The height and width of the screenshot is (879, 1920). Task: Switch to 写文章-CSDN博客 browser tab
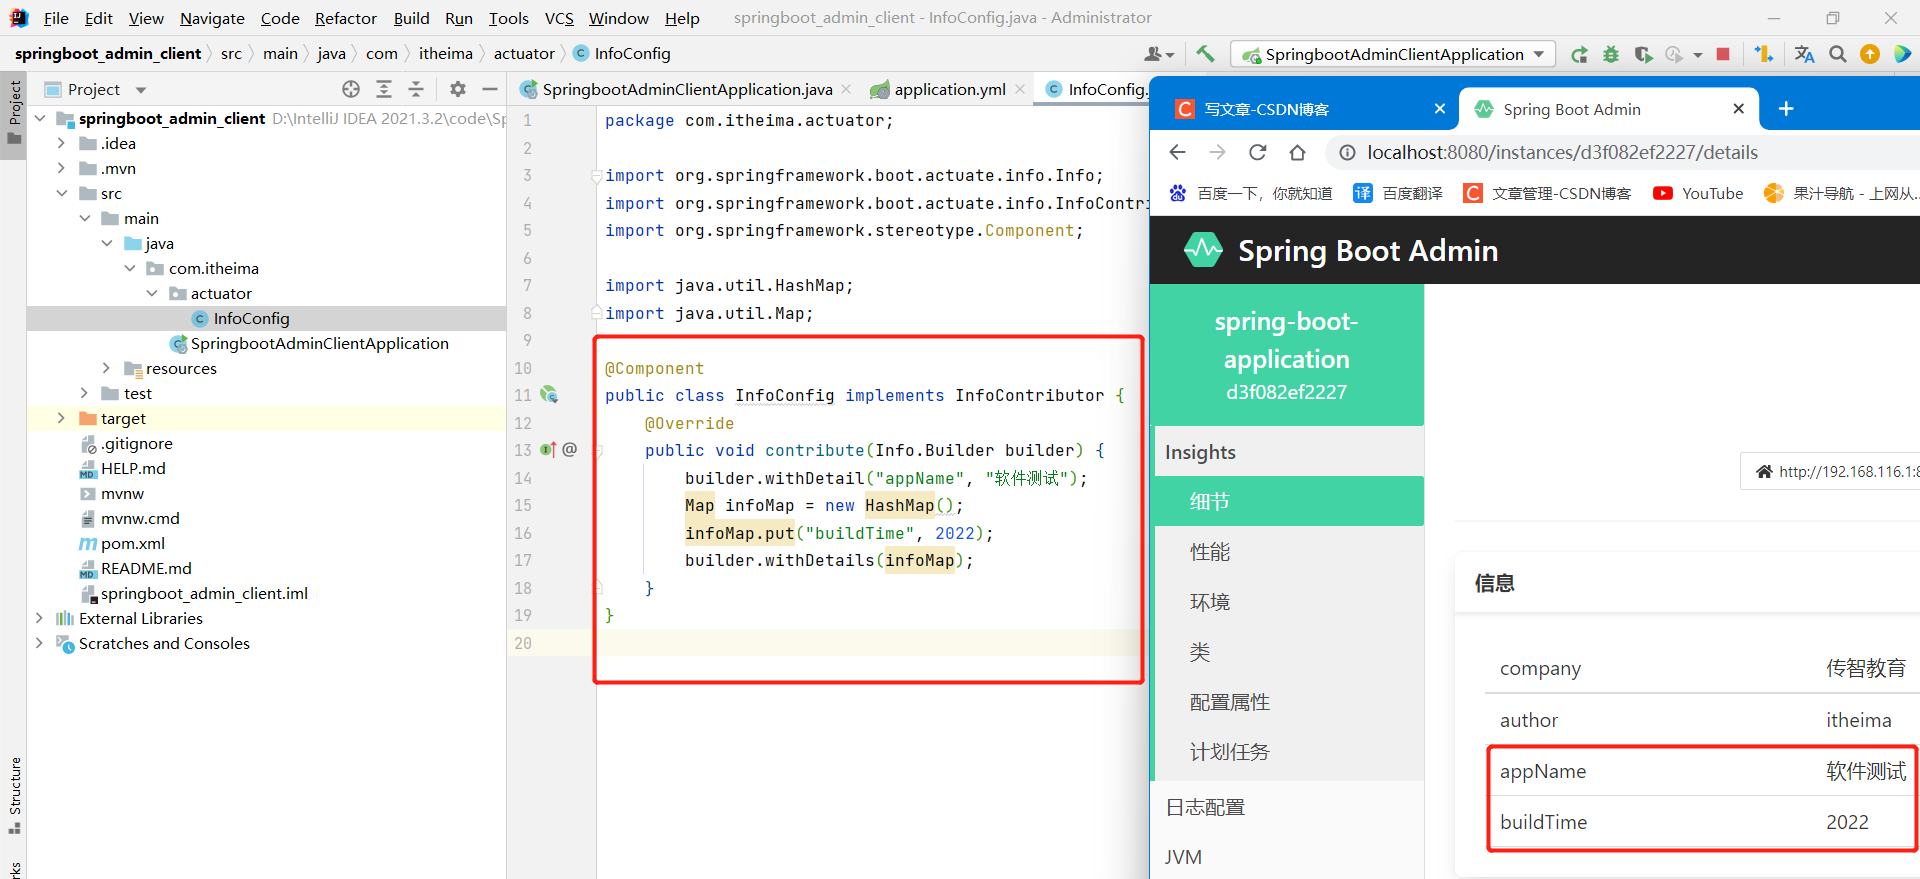tap(1303, 109)
